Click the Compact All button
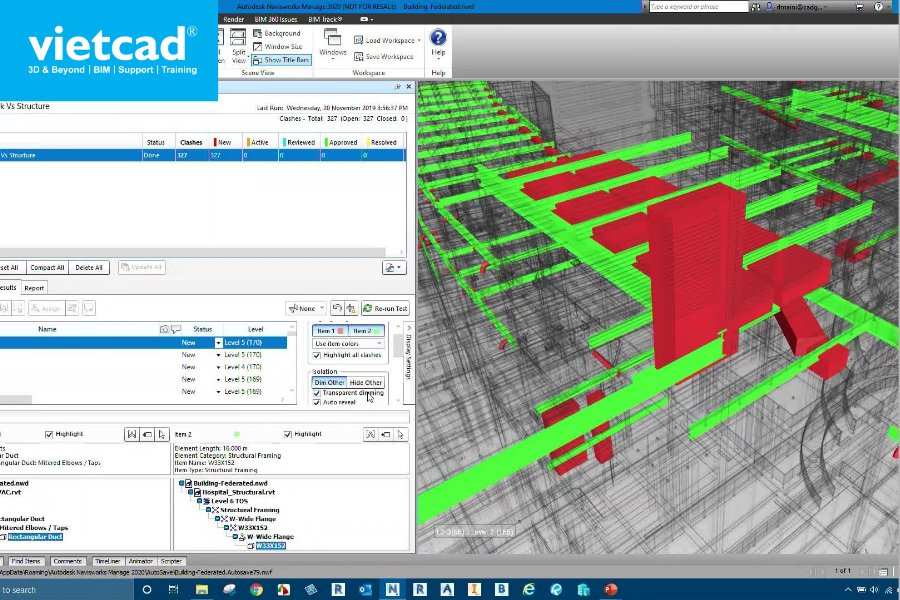Screen dimensions: 900x600 tap(47, 268)
